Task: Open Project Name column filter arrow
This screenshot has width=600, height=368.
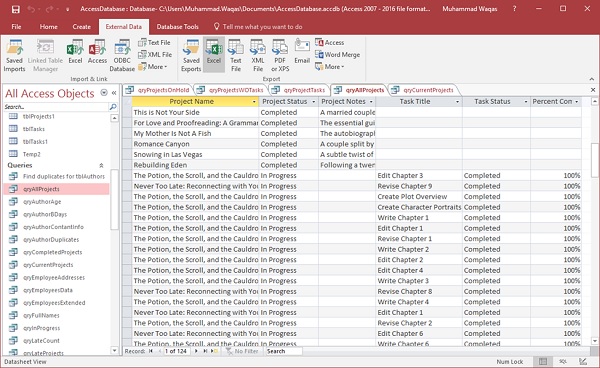Action: pos(254,102)
